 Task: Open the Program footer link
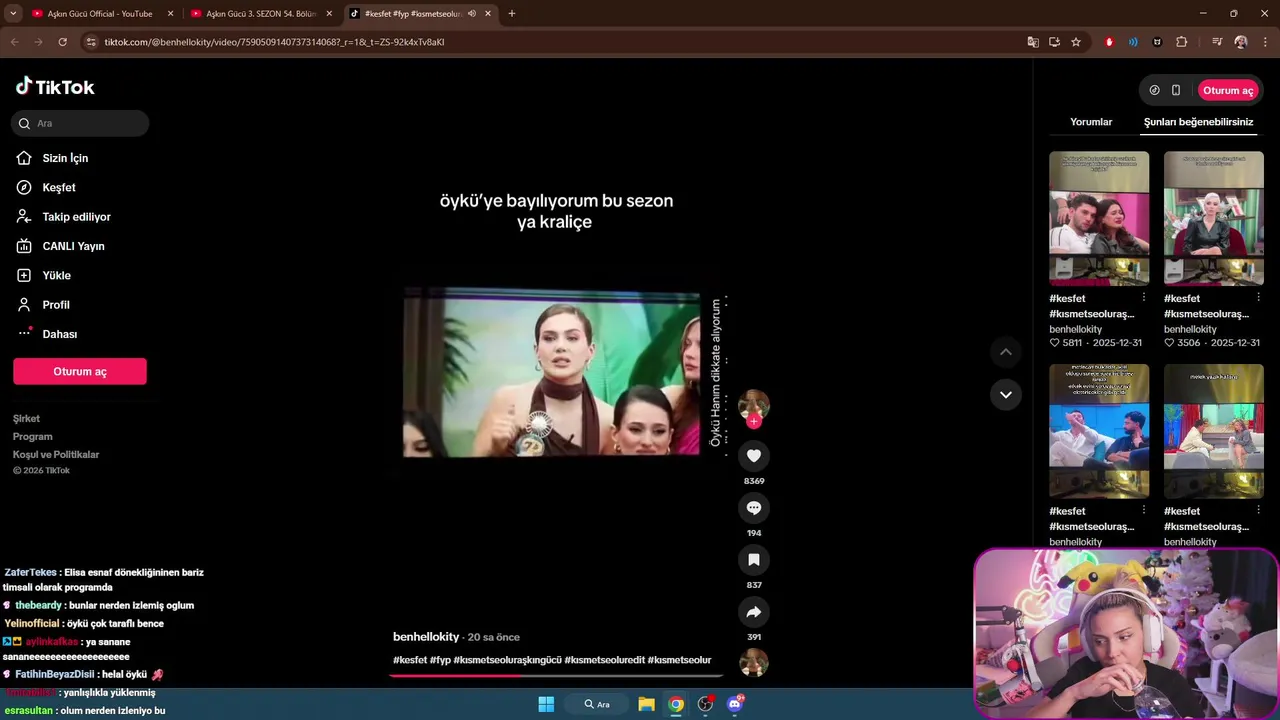32,437
